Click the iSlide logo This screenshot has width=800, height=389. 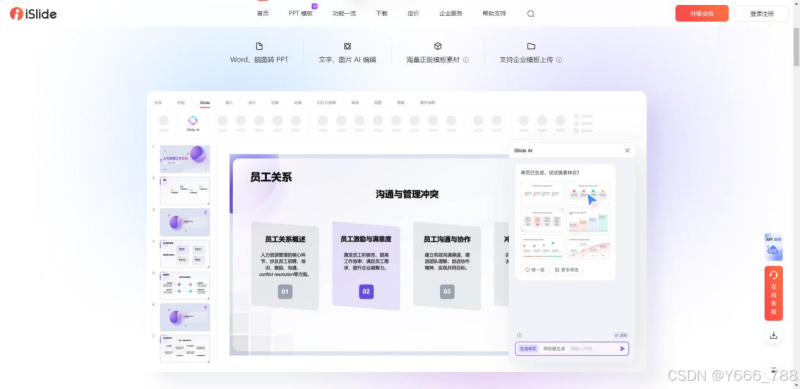click(33, 14)
